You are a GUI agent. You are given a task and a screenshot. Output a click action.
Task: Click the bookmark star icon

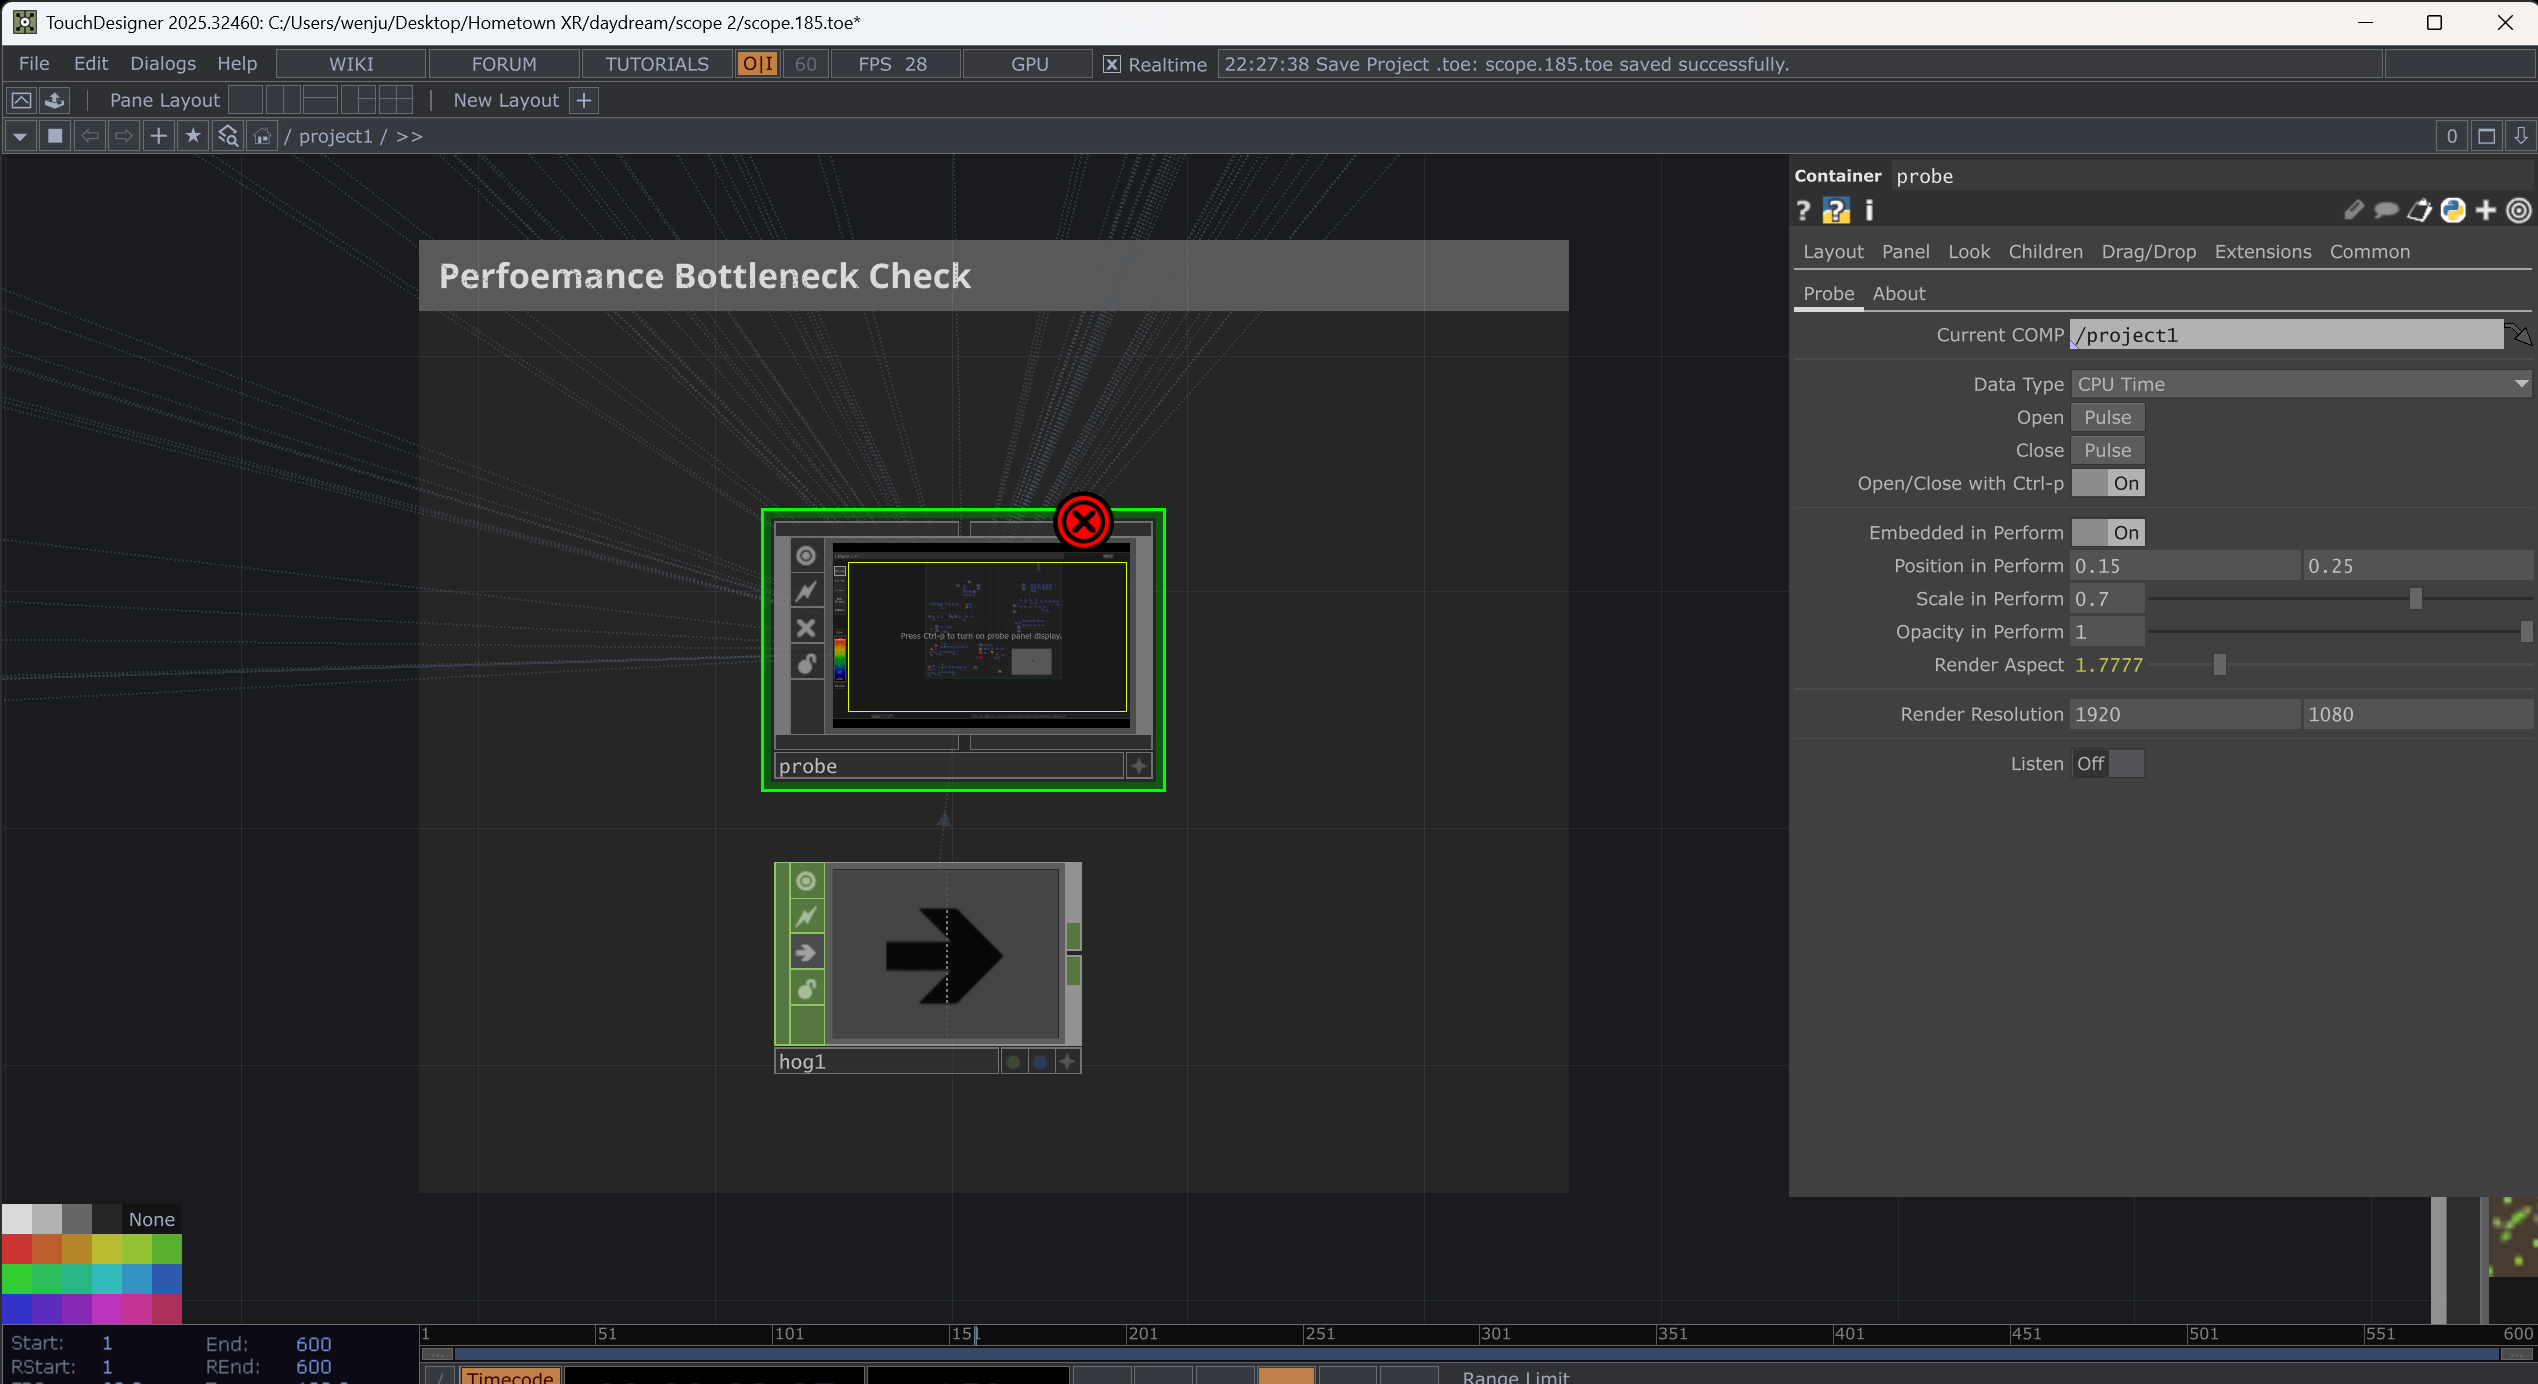pos(193,136)
